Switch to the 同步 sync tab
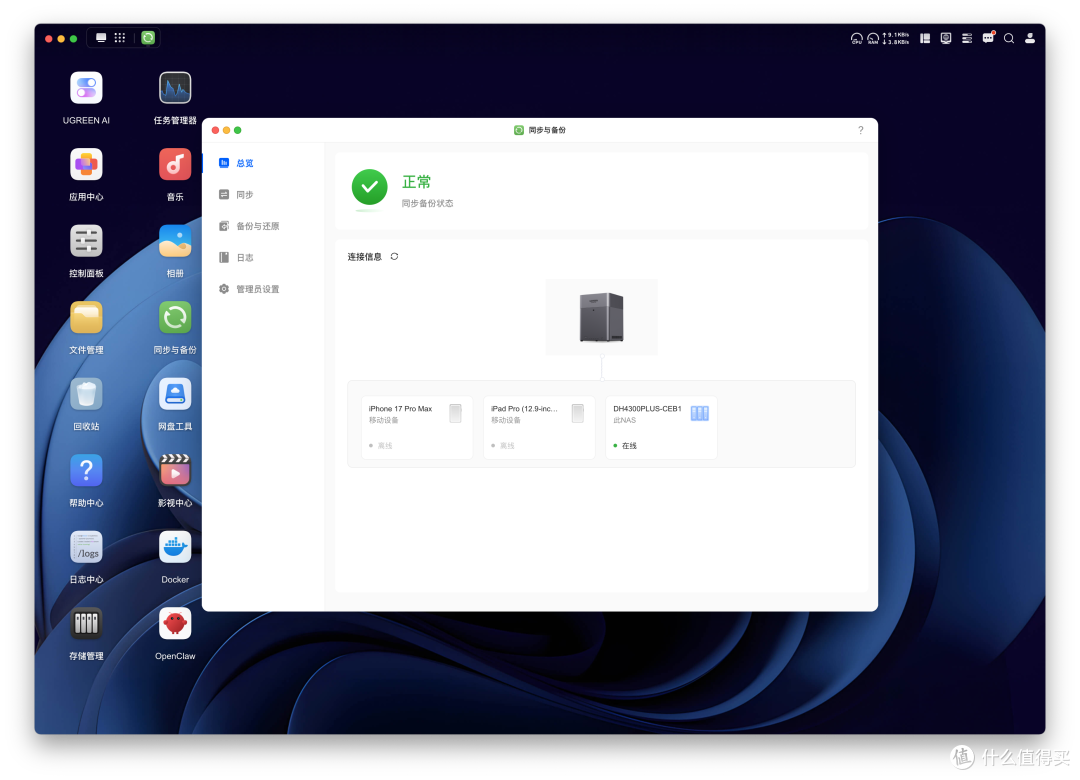Image resolution: width=1080 pixels, height=780 pixels. click(264, 195)
